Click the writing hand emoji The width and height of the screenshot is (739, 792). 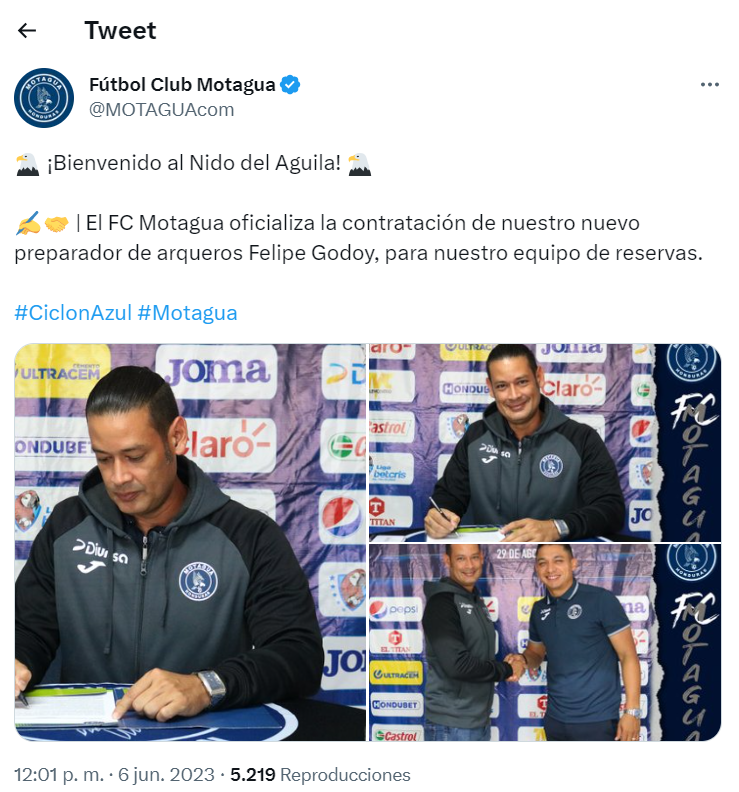27,223
